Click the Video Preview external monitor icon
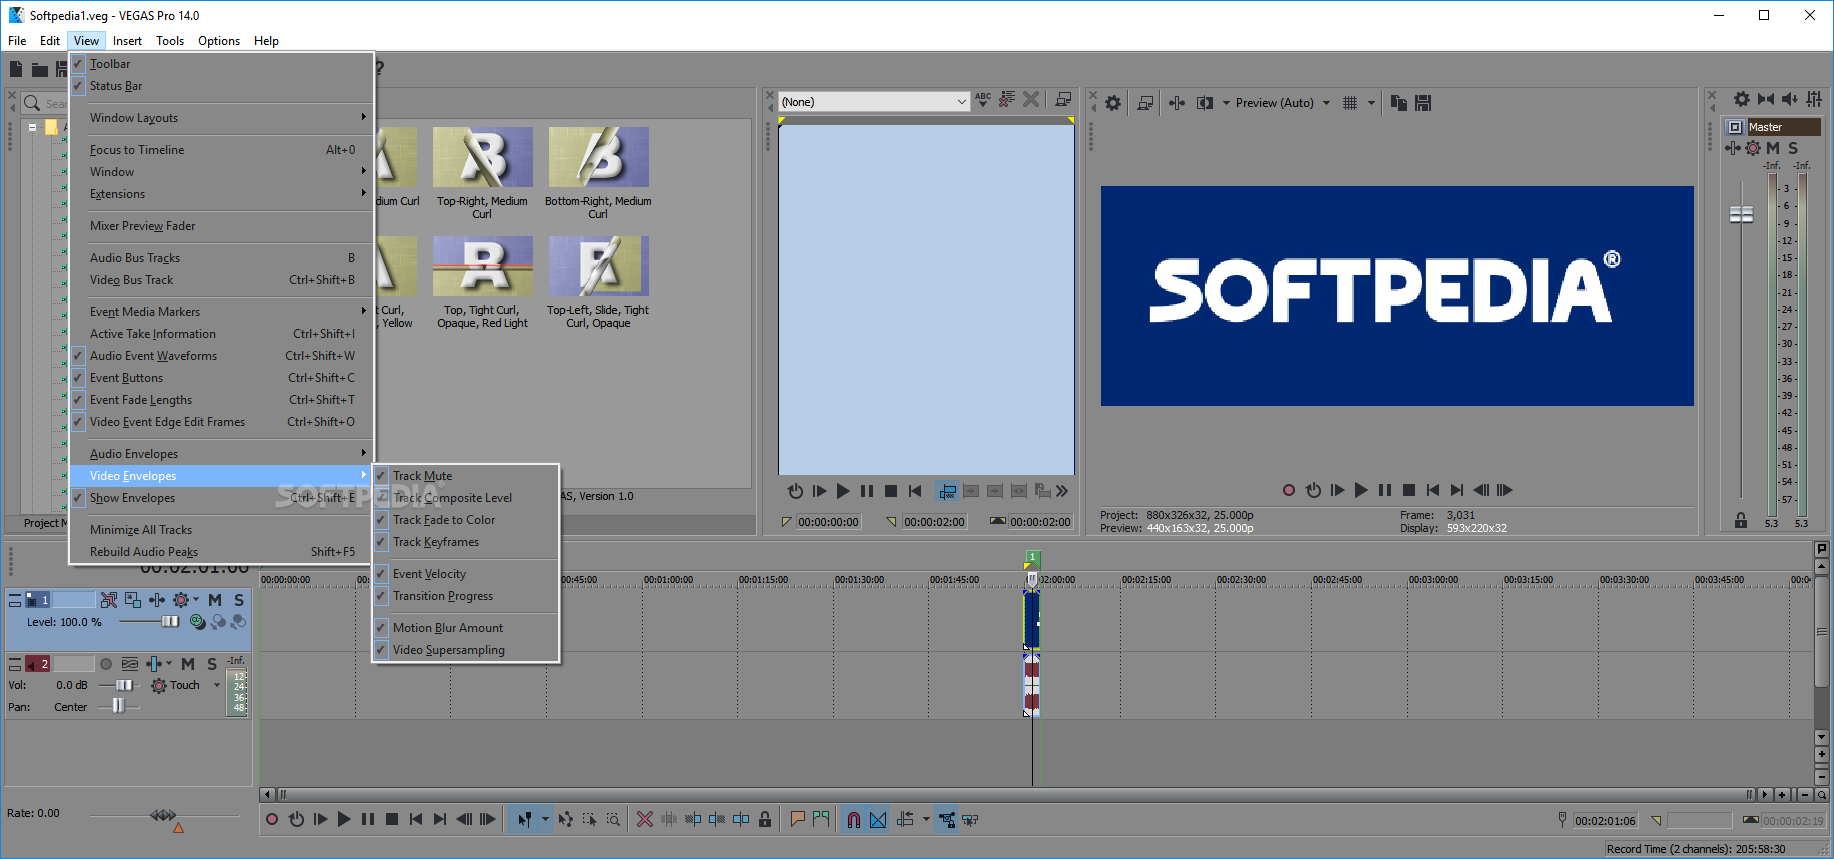 tap(1146, 102)
